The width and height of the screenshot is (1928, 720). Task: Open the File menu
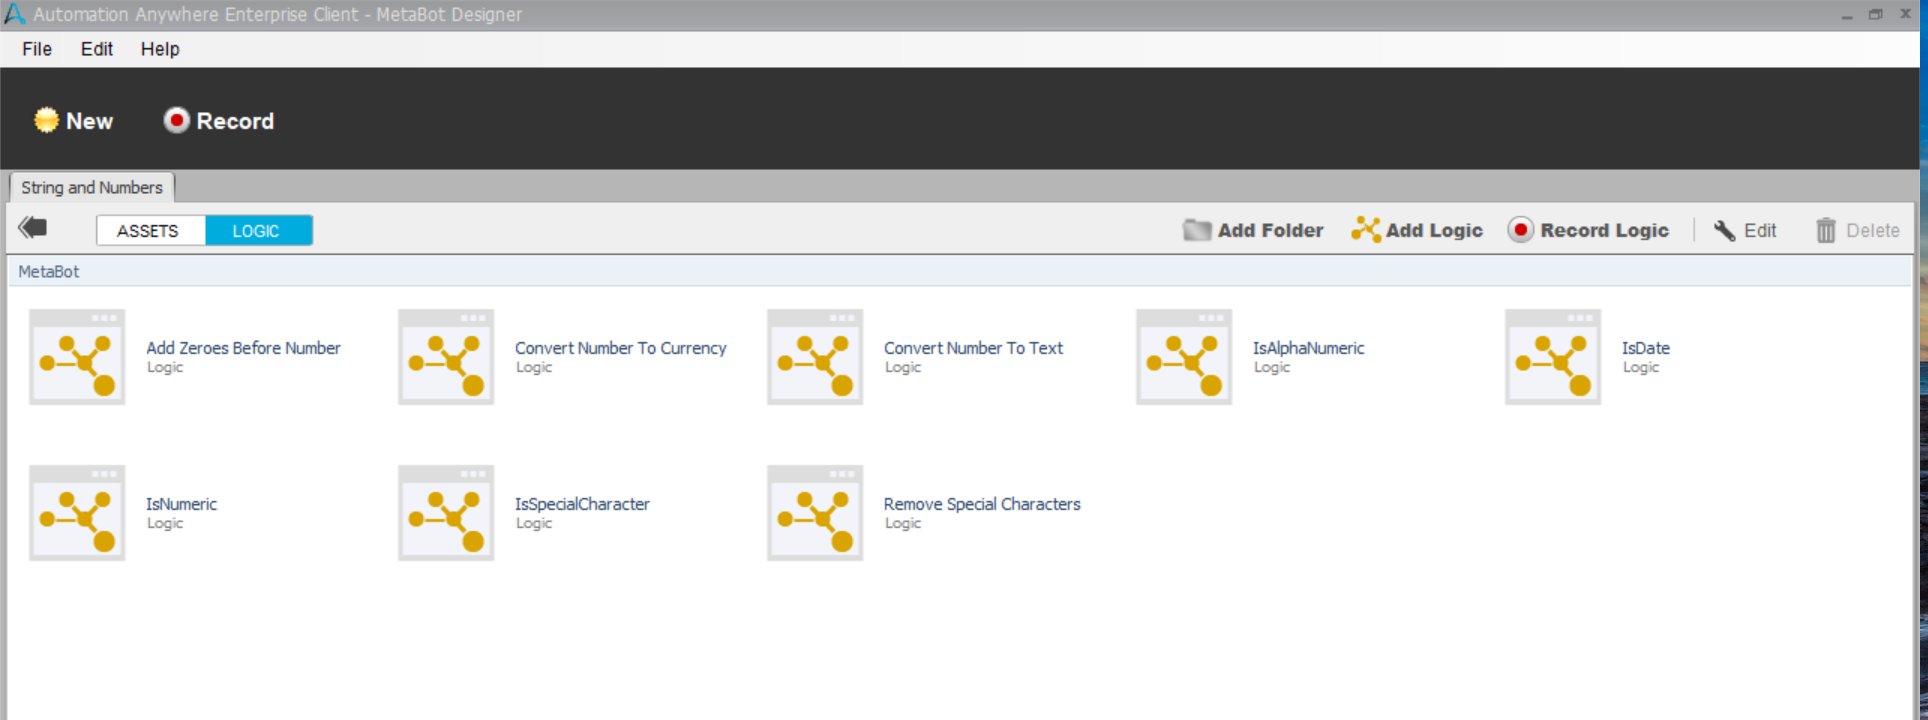37,49
